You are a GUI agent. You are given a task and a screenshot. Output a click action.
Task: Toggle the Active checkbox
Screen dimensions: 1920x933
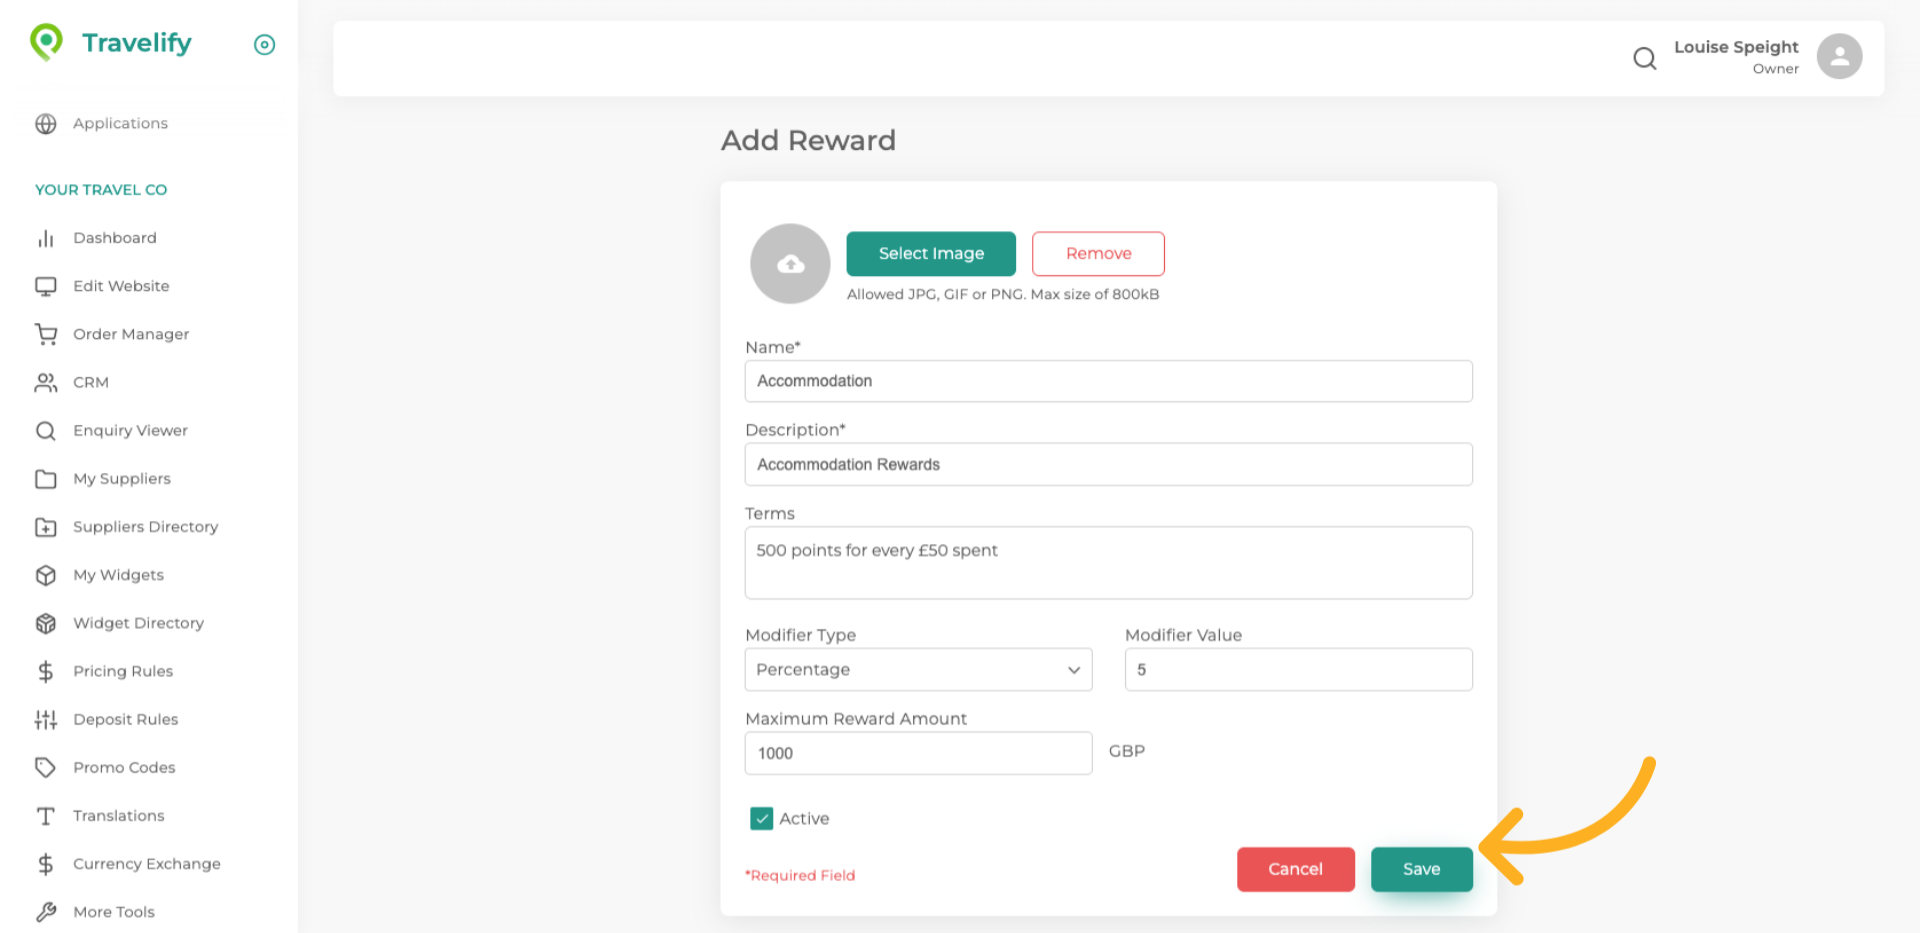coord(762,818)
